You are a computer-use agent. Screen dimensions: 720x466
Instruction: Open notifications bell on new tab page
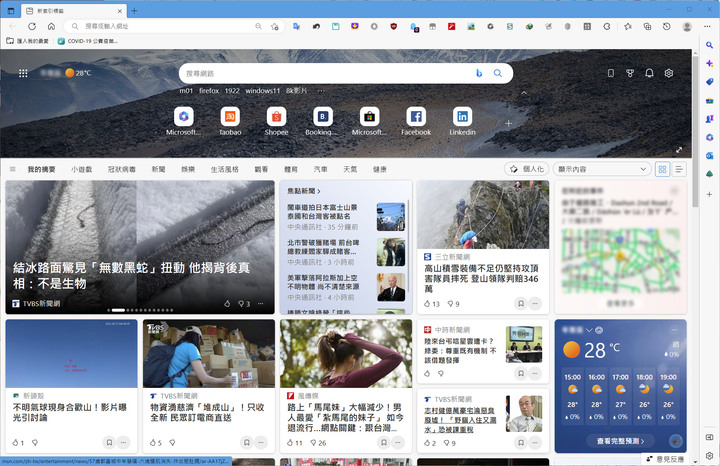click(x=649, y=73)
